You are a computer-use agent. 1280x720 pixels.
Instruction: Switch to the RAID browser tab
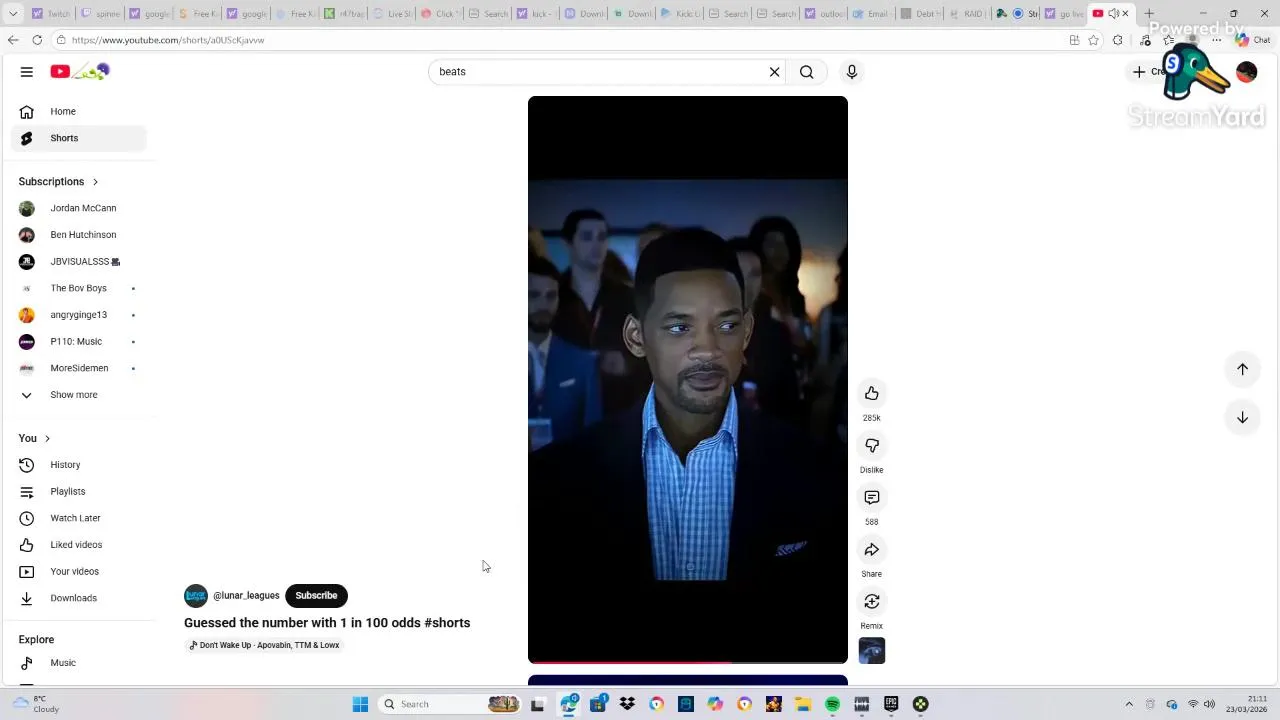click(967, 14)
